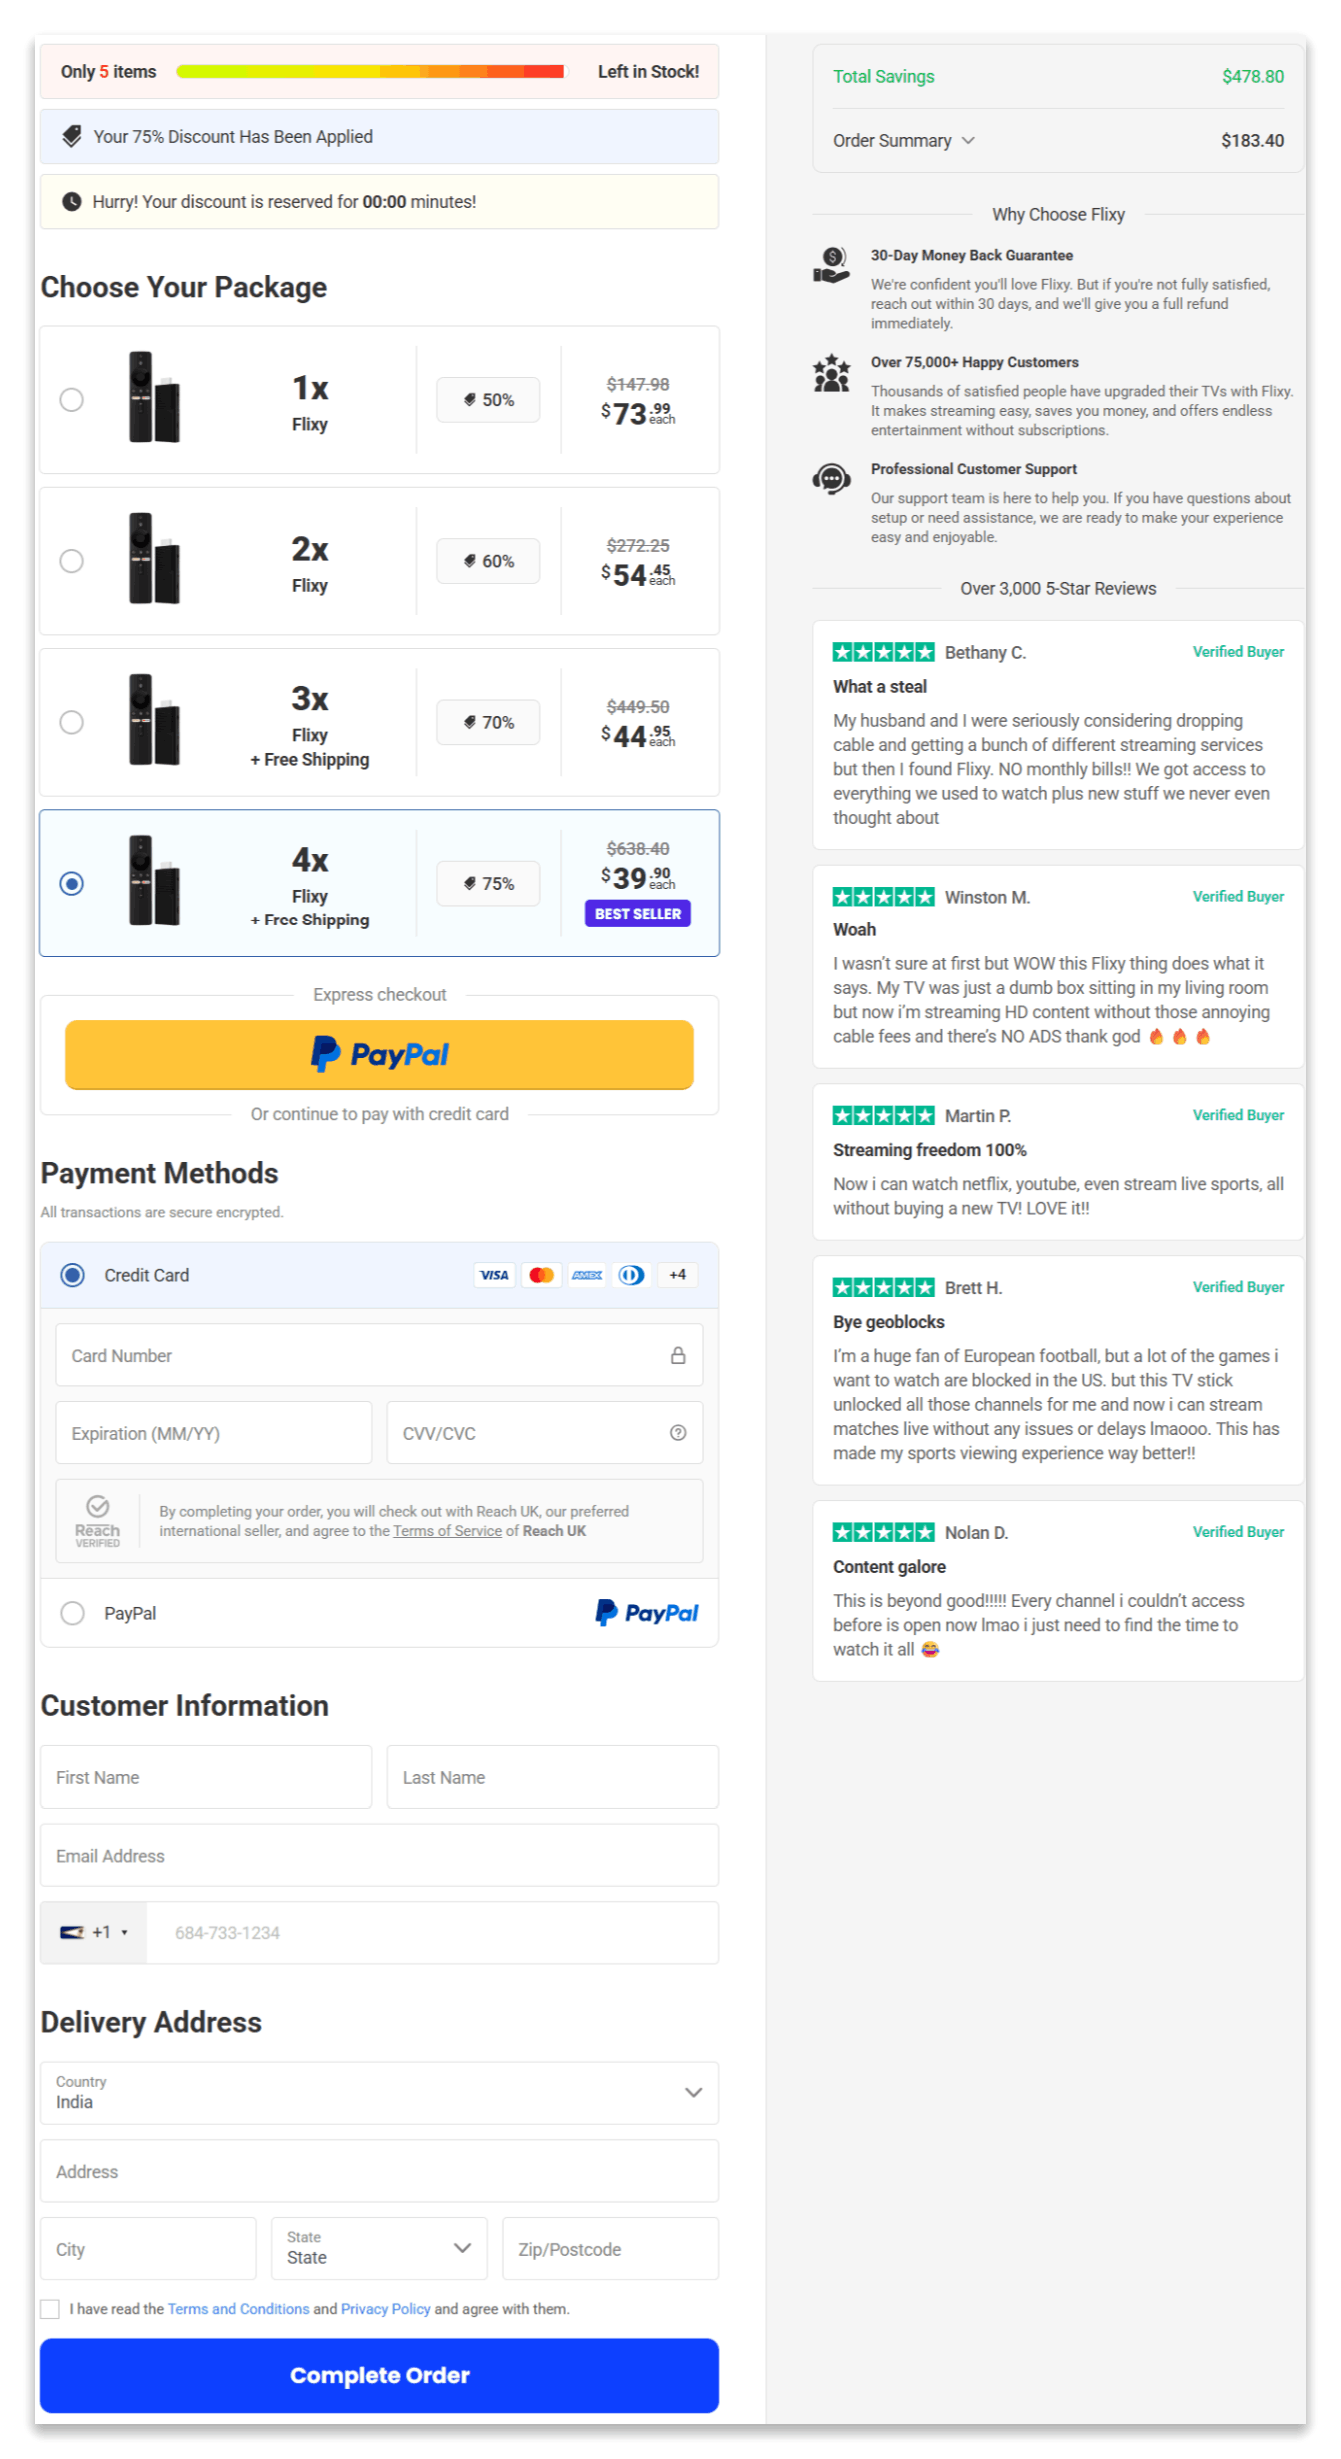
Task: Open the Privacy Policy link
Action: pos(385,2309)
